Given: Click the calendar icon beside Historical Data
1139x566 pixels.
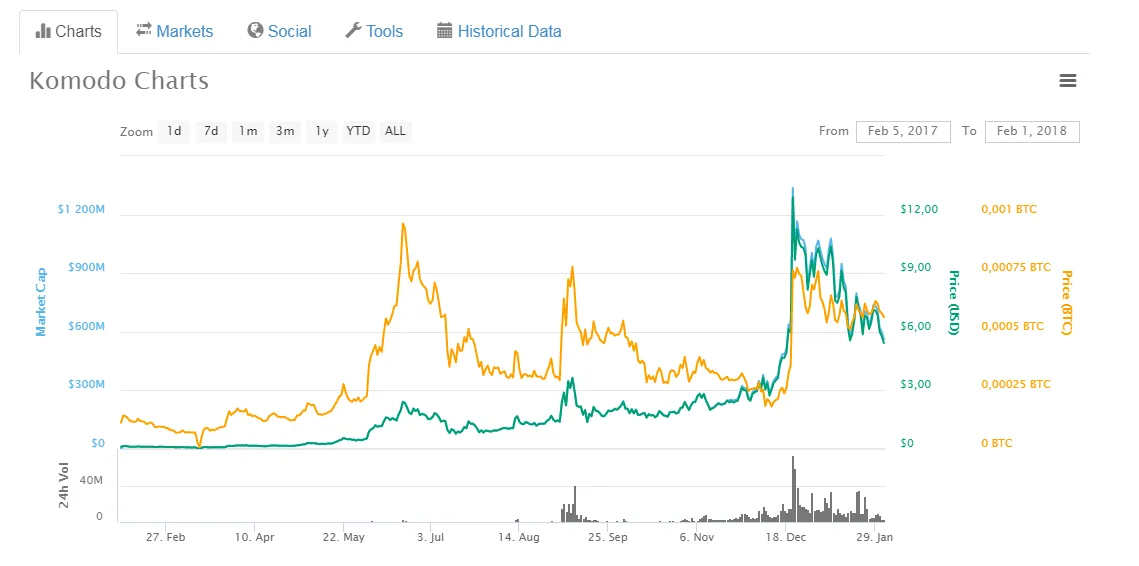Looking at the screenshot, I should coord(445,31).
